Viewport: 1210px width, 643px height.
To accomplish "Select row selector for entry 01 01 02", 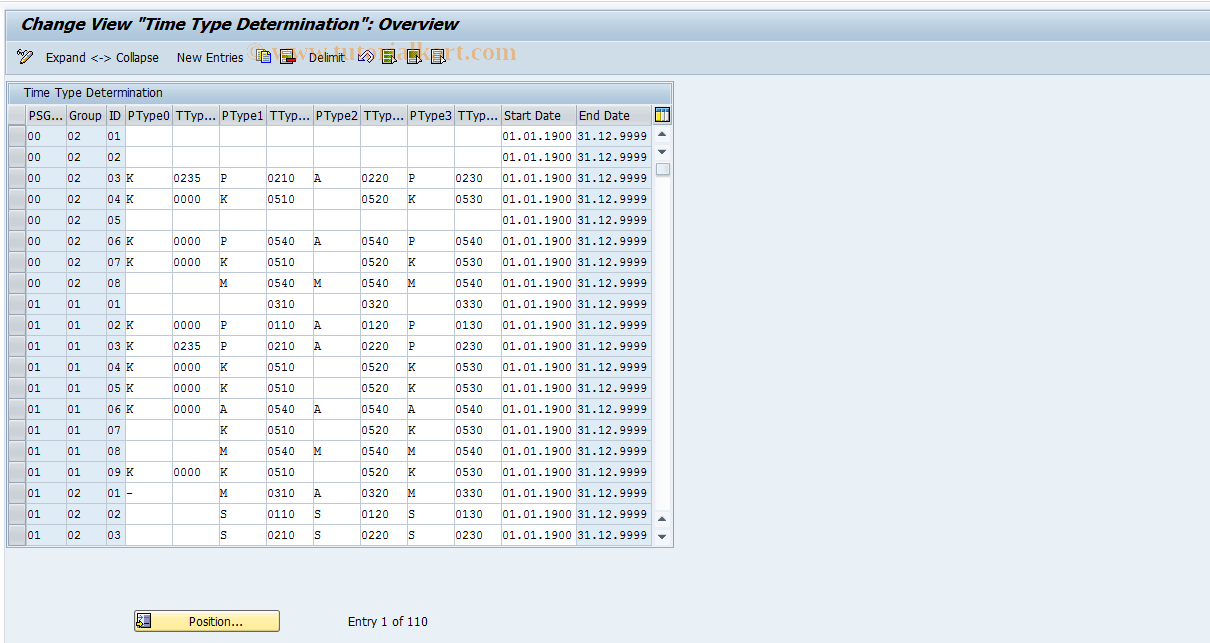I will click(16, 325).
